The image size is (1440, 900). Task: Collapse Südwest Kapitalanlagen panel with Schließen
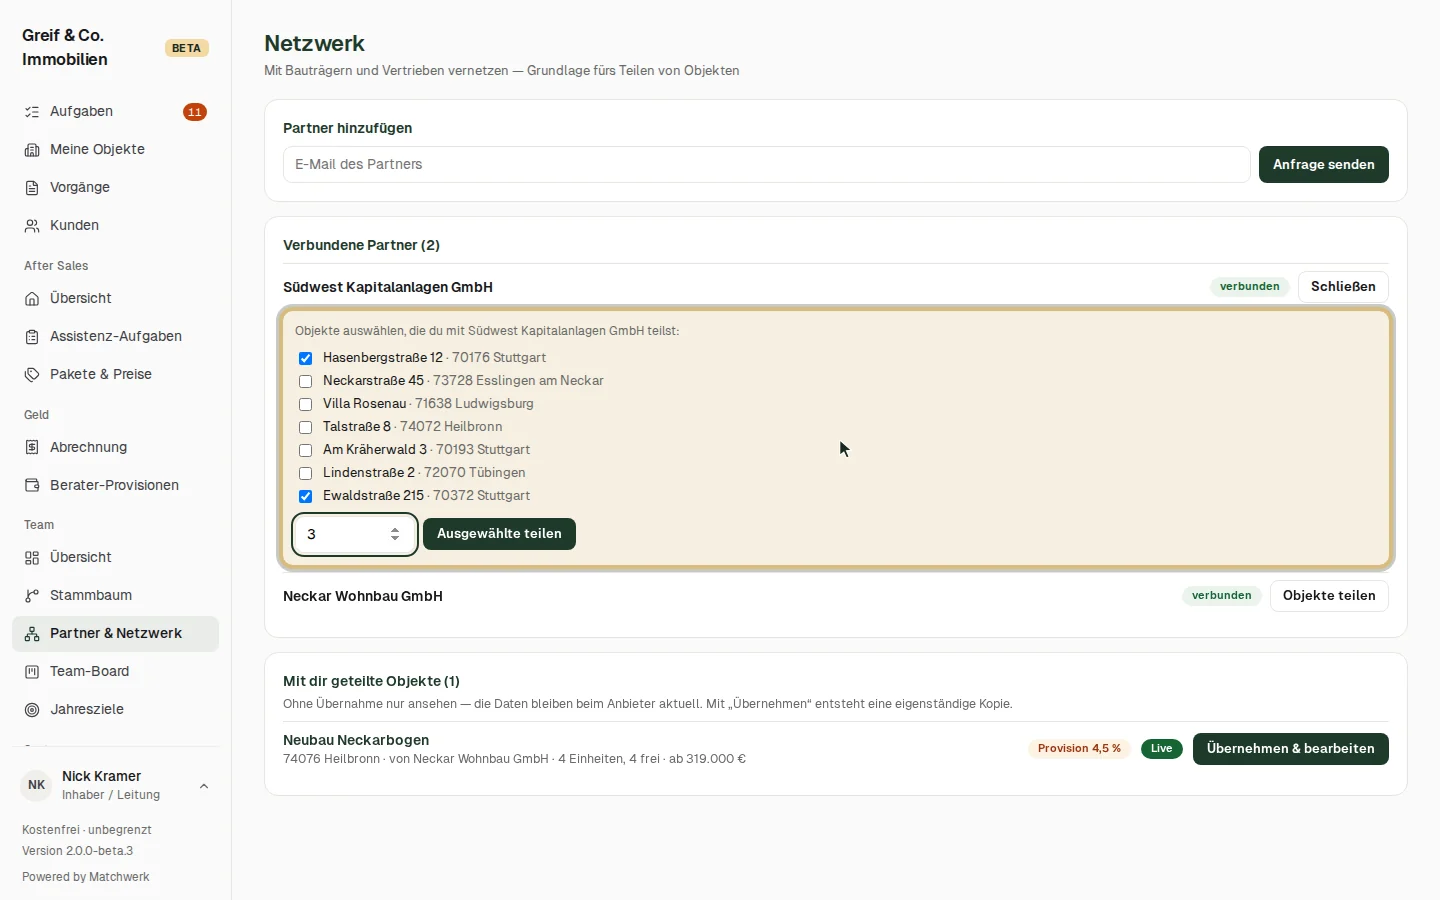click(1343, 287)
